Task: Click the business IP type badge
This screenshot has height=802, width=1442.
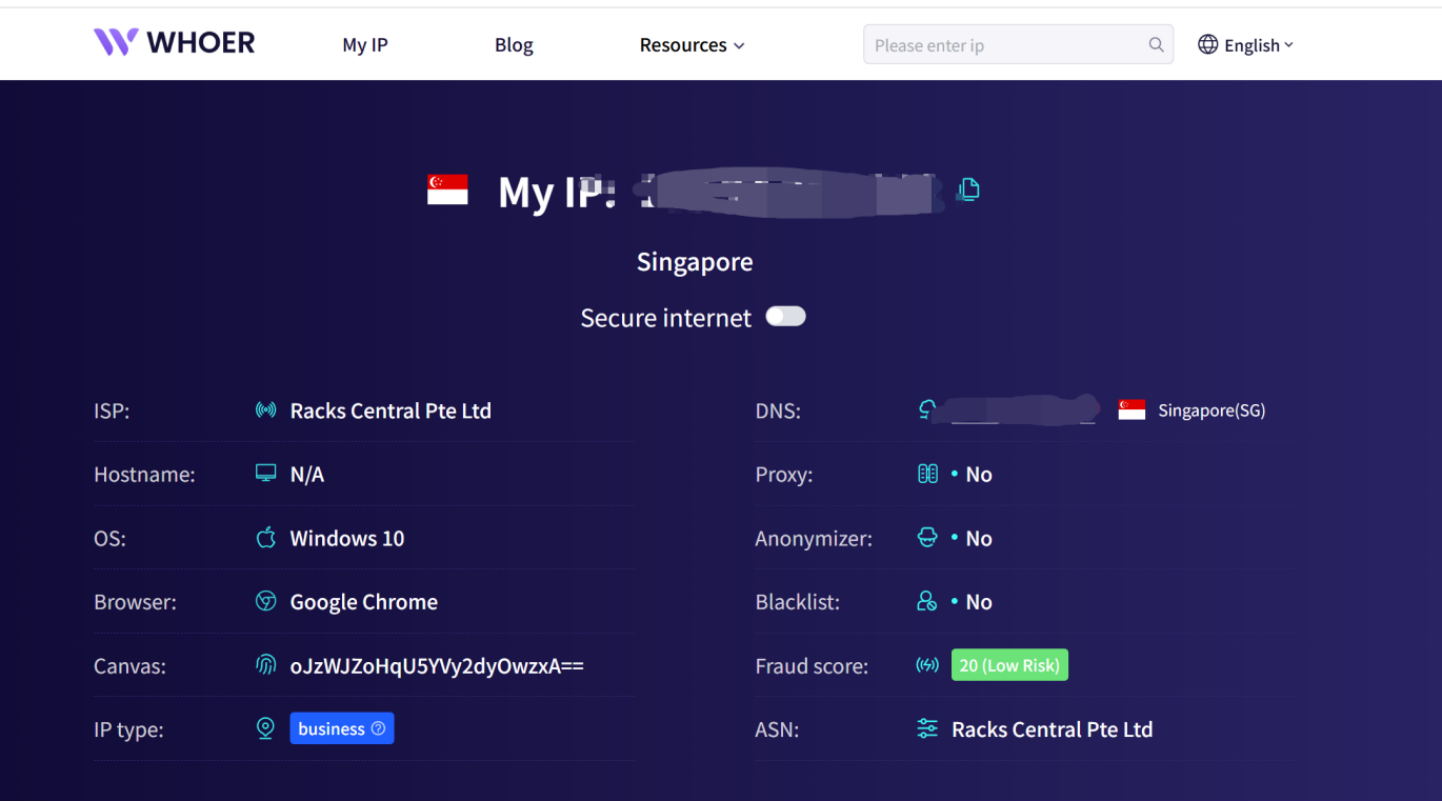Action: (x=342, y=729)
